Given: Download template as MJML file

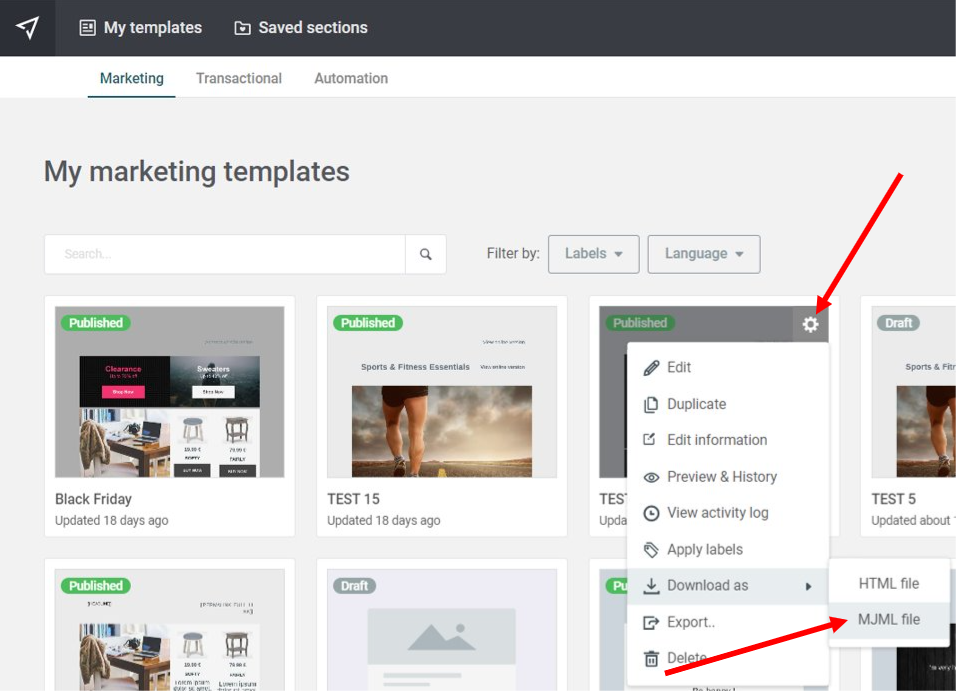Looking at the screenshot, I should [x=889, y=620].
